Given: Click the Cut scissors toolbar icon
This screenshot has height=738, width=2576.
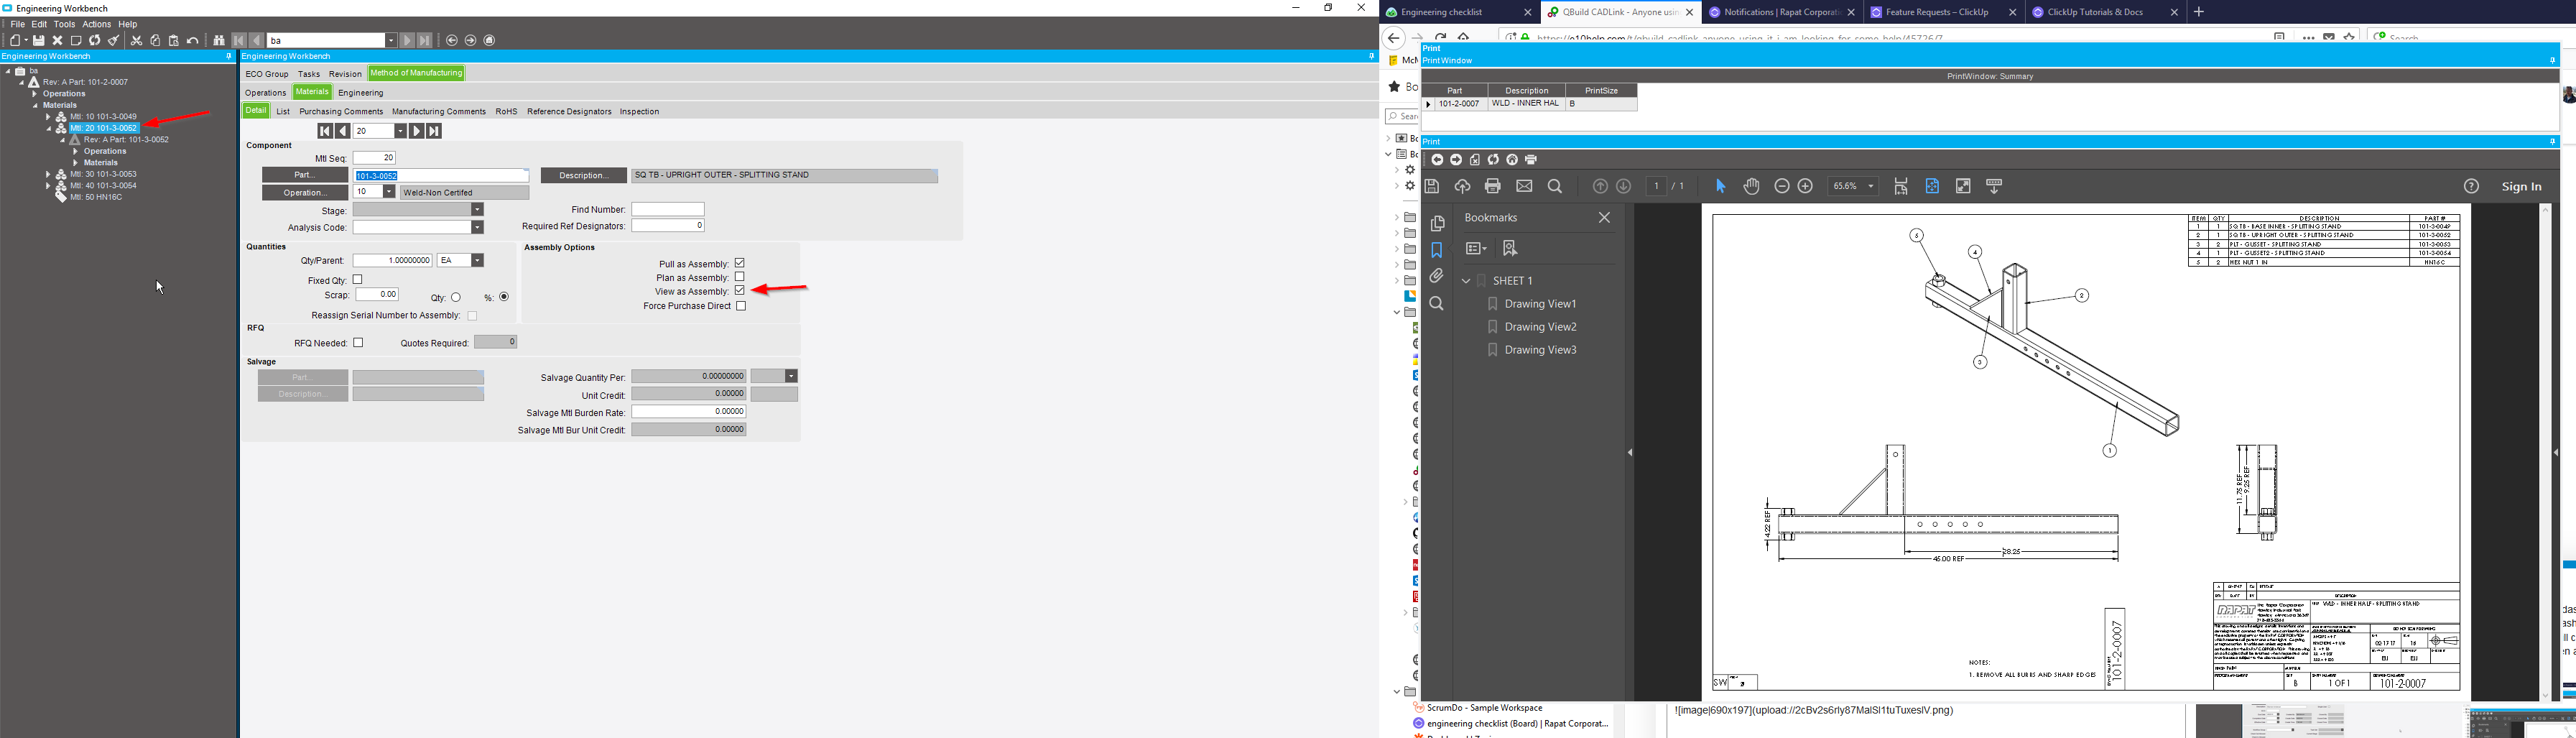Looking at the screenshot, I should pos(137,41).
